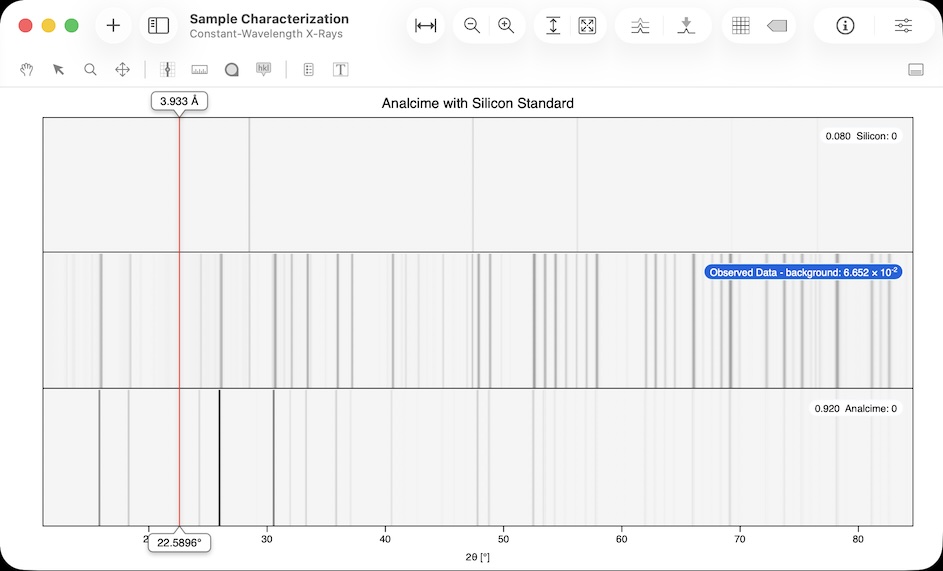Fit the pattern to horizontal width
The width and height of the screenshot is (943, 571).
tap(426, 26)
